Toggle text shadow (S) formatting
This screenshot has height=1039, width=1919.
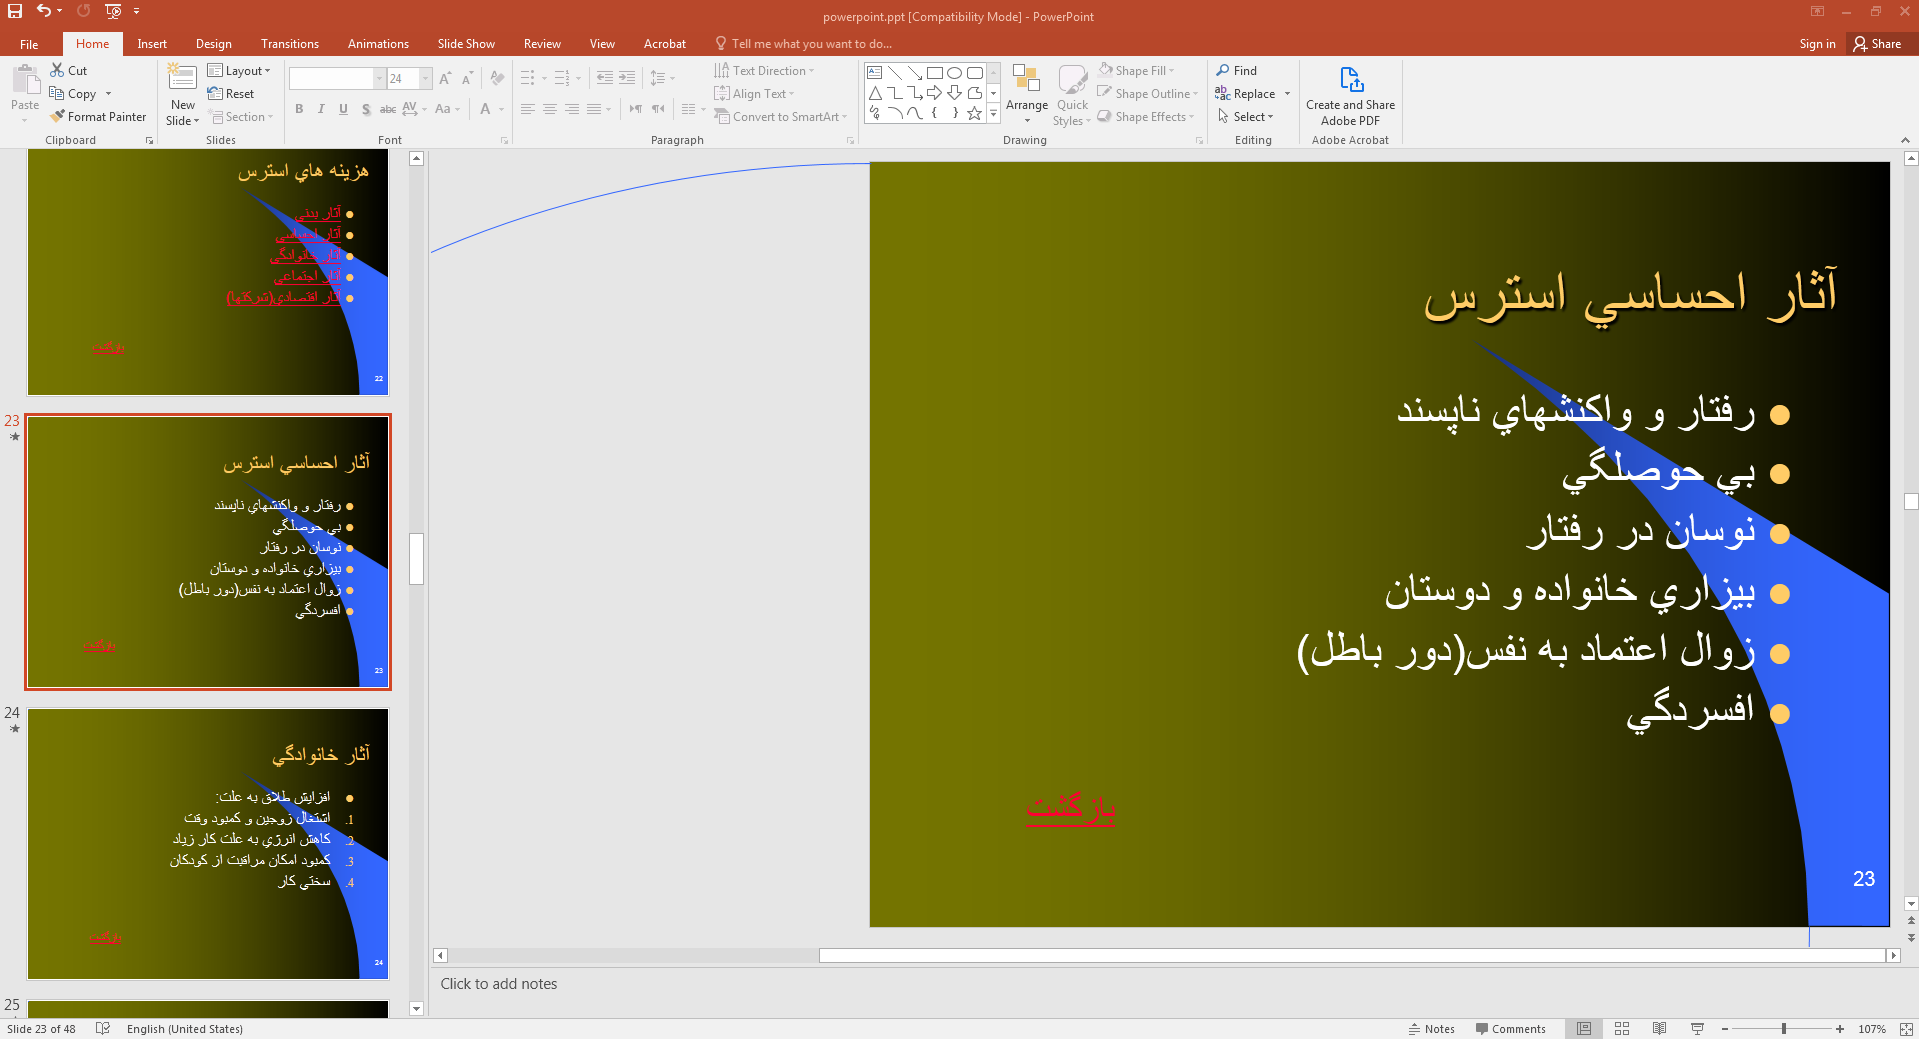(366, 109)
